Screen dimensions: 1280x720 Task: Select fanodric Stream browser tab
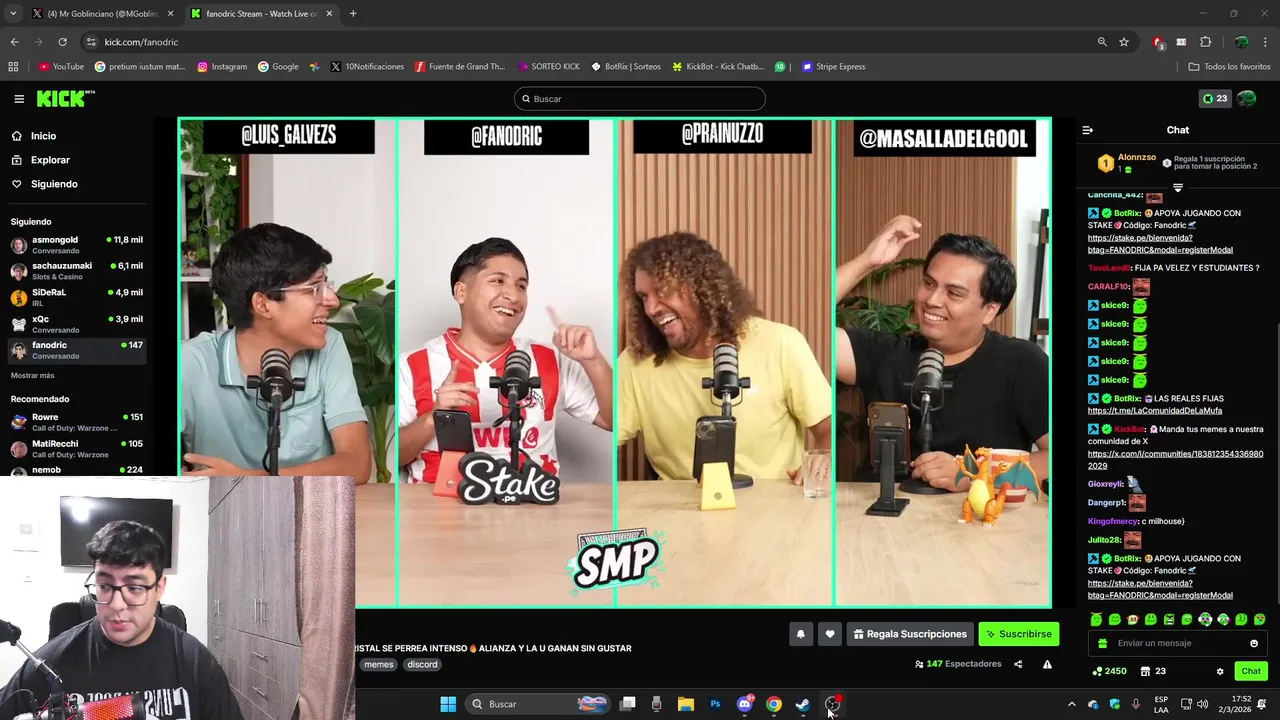coord(262,14)
